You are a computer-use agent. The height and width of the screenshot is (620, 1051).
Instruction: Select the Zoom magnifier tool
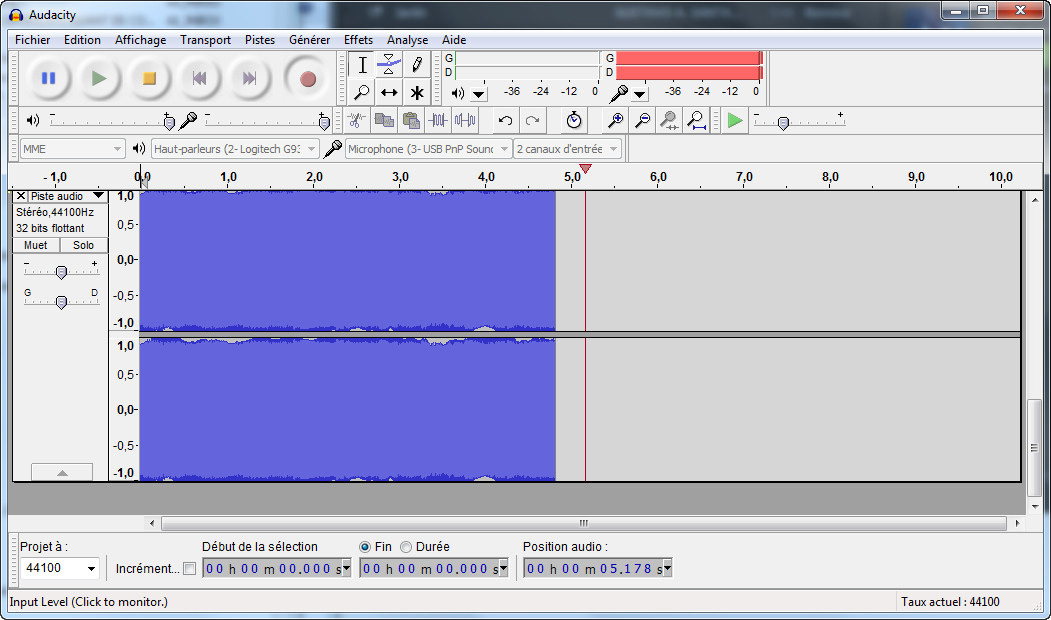[x=362, y=92]
